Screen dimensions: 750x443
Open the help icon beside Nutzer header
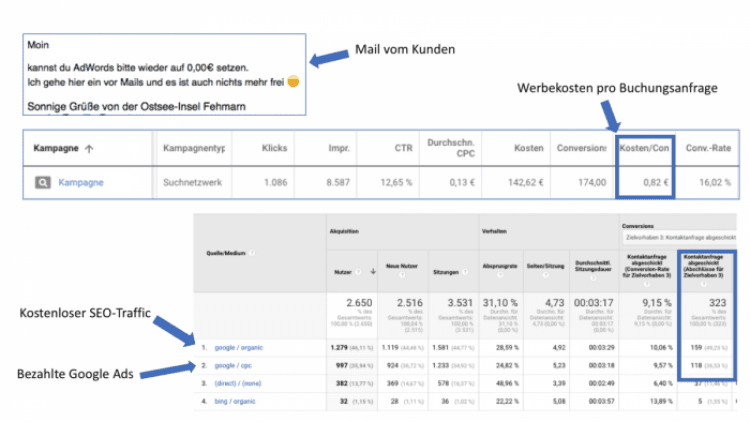[358, 272]
